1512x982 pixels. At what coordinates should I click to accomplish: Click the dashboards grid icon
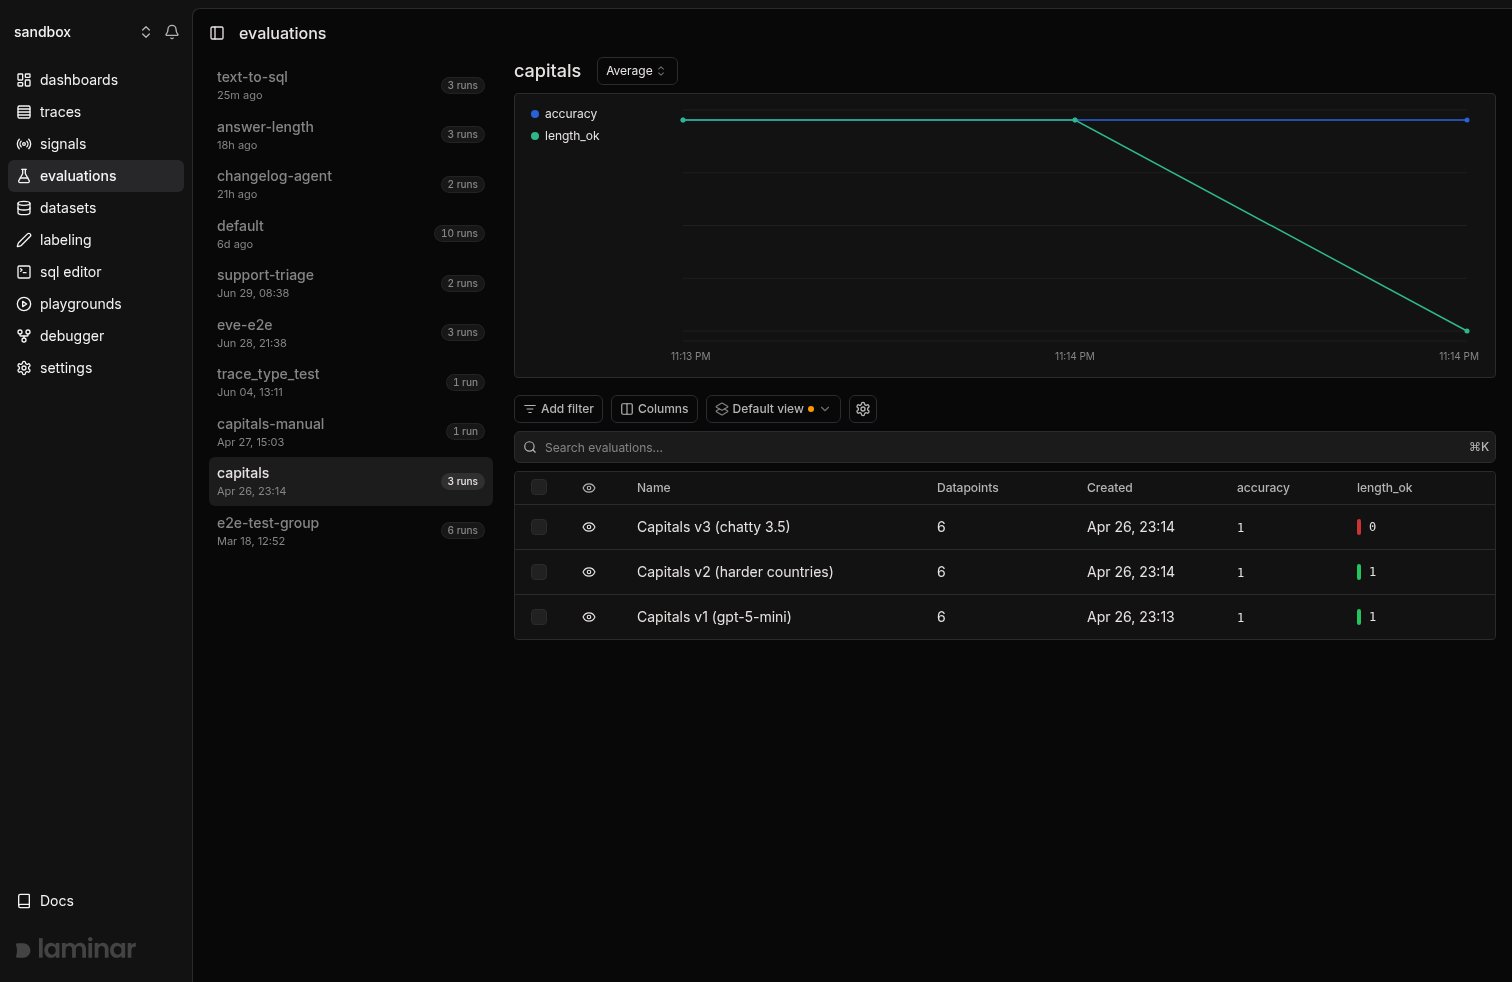pyautogui.click(x=24, y=80)
